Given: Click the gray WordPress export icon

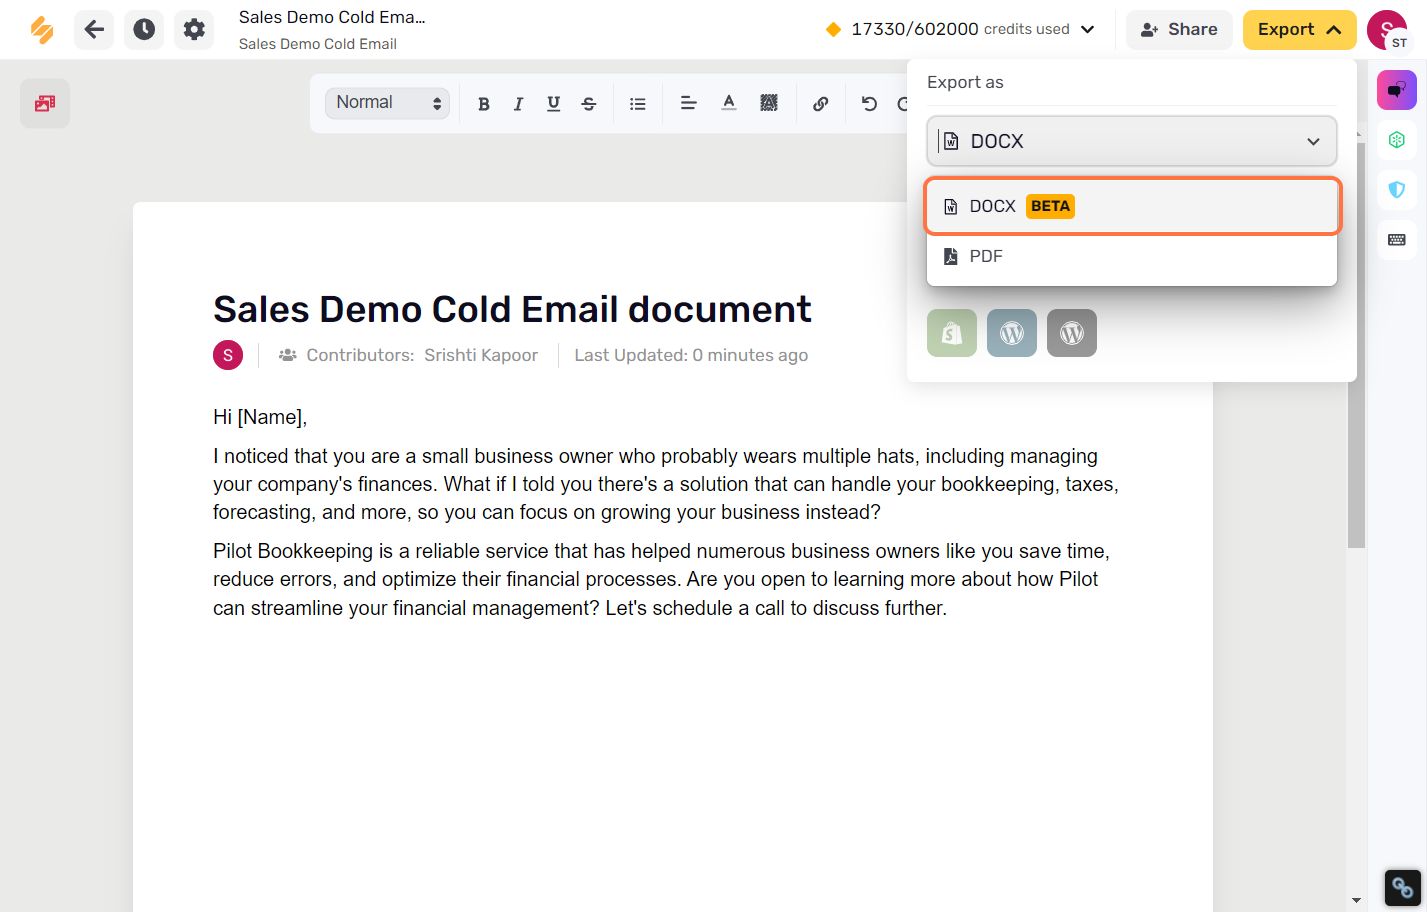Looking at the screenshot, I should pos(1072,333).
